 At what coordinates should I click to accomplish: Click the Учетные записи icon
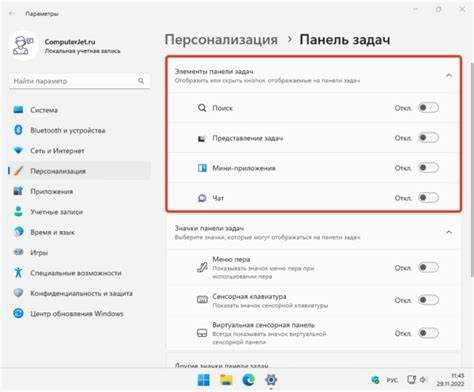coord(18,212)
